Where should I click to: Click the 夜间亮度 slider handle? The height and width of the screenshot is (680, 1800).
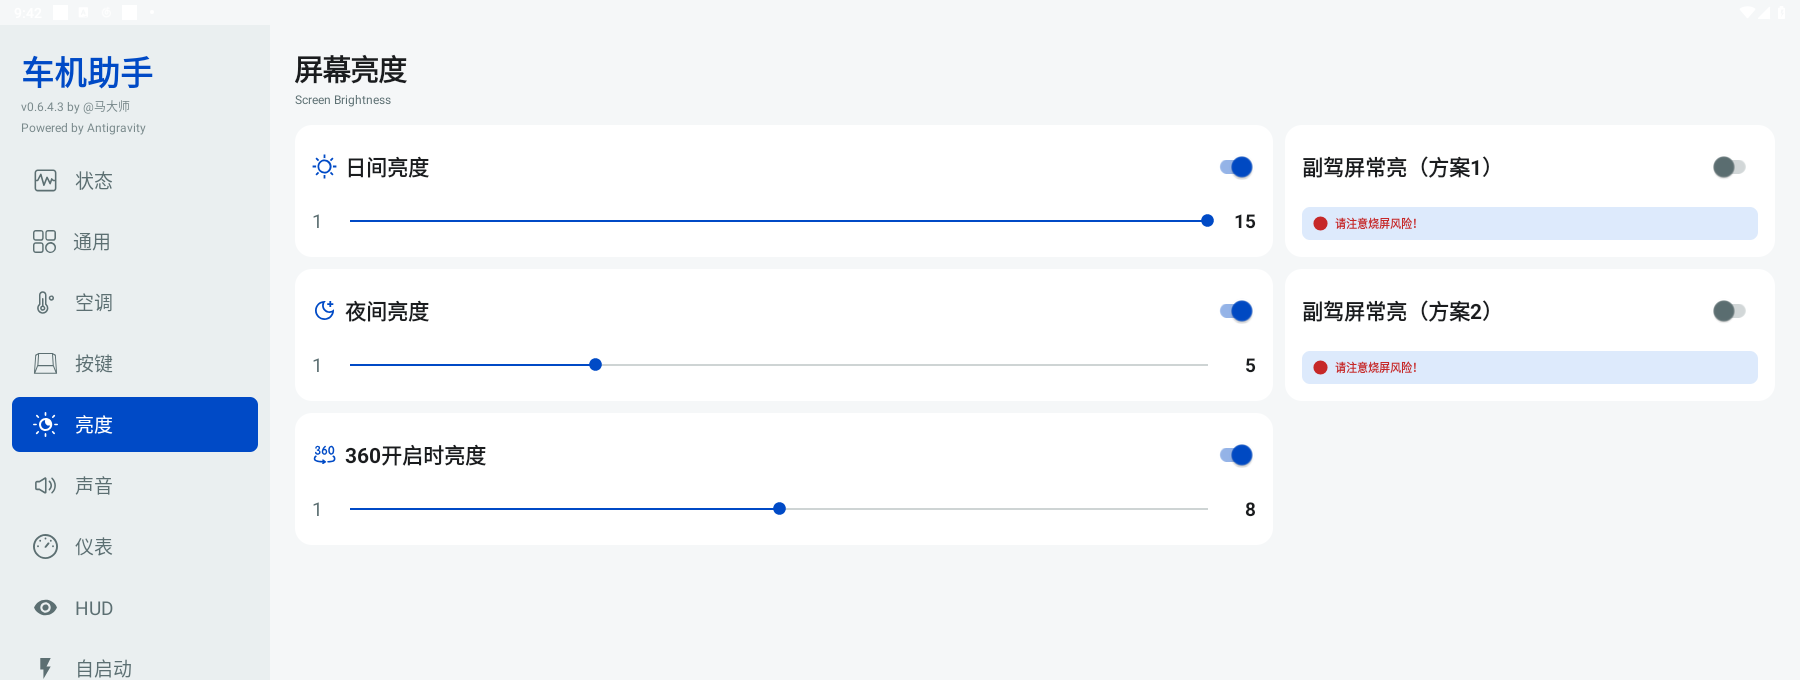coord(596,365)
